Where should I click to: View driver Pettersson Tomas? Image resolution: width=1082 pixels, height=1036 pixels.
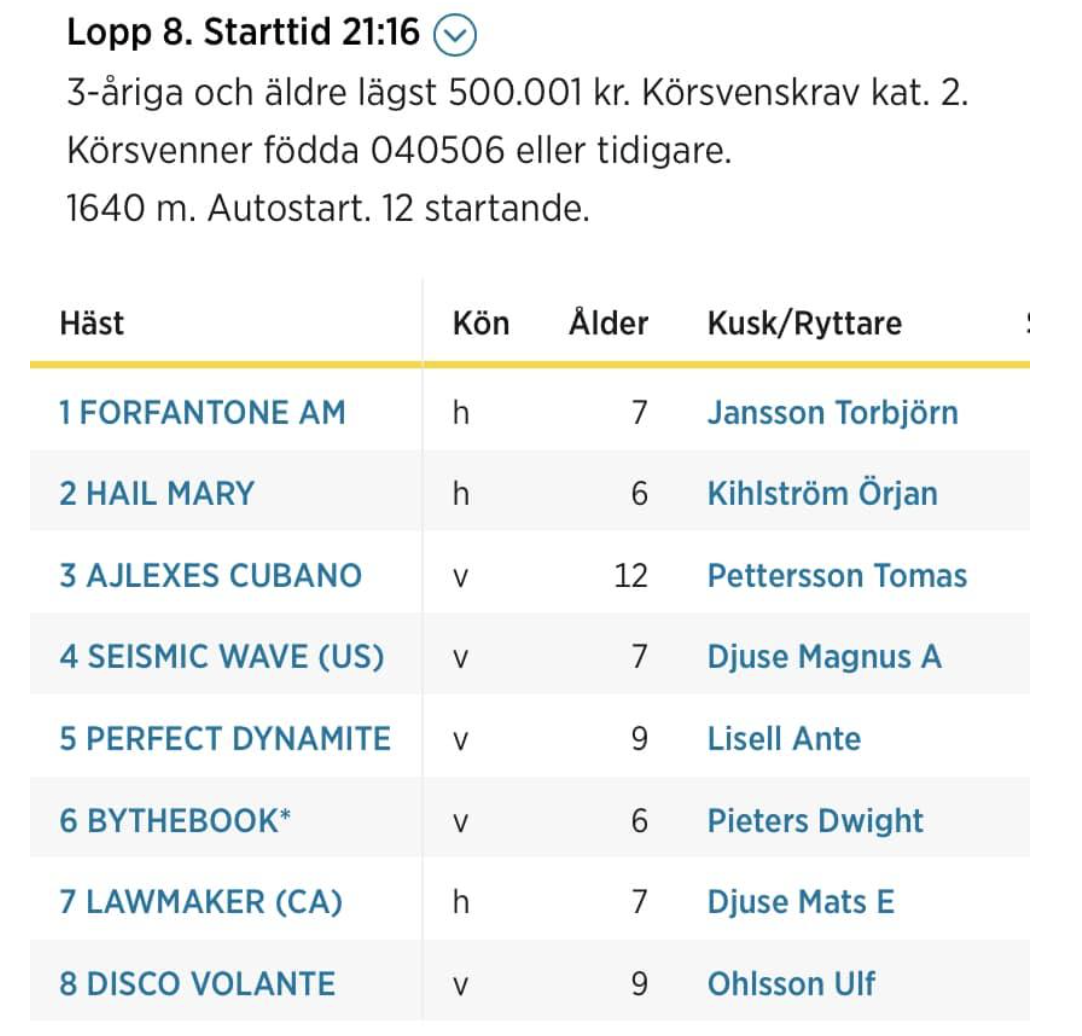837,575
